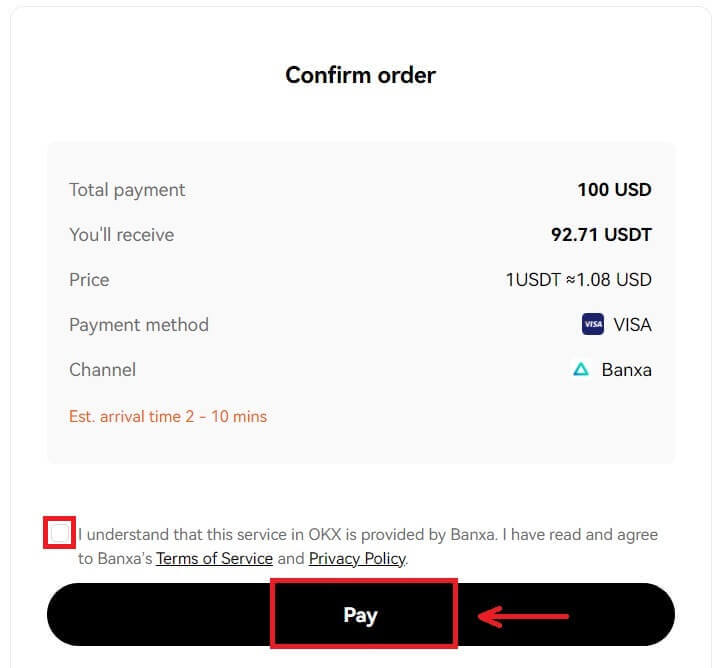Screen dimensions: 724x668
Task: Click the Payment method label
Action: pos(139,325)
